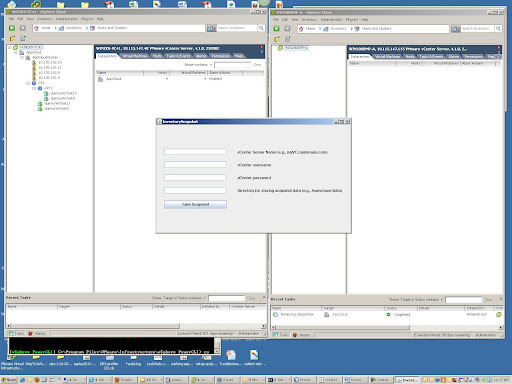Screen dimensions: 512x384
Task: Click the horizontal scrollbar in left Recent Tasks panel
Action: pos(136,326)
